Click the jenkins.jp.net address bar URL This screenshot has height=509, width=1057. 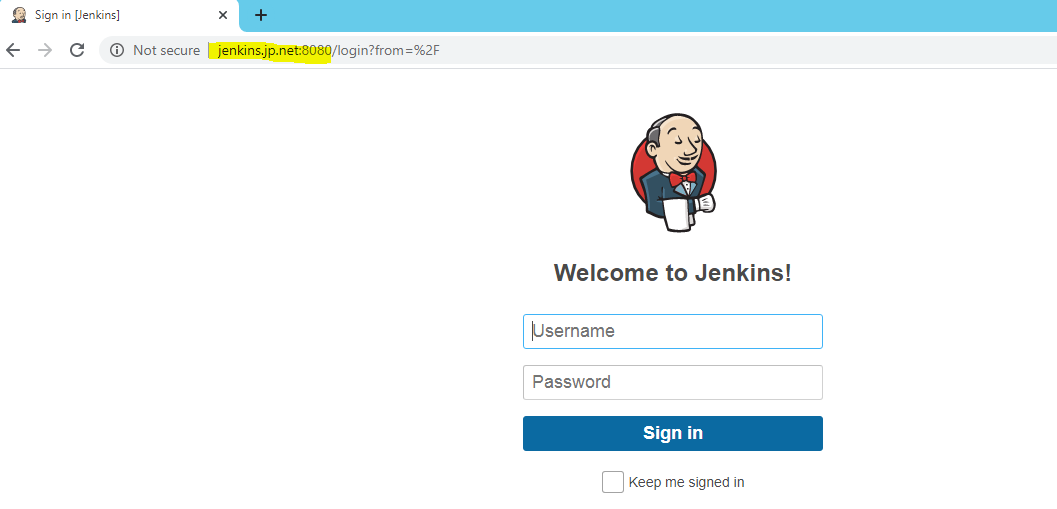[x=329, y=50]
